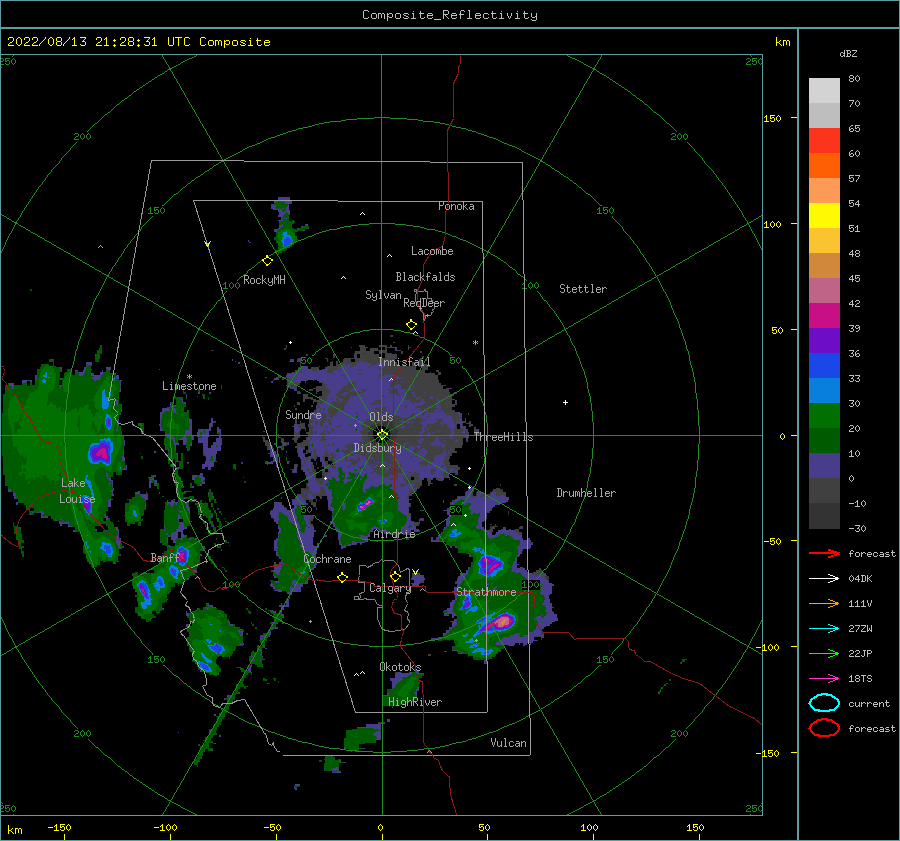Click the Cochrane city label
Image resolution: width=900 pixels, height=841 pixels.
[x=327, y=559]
